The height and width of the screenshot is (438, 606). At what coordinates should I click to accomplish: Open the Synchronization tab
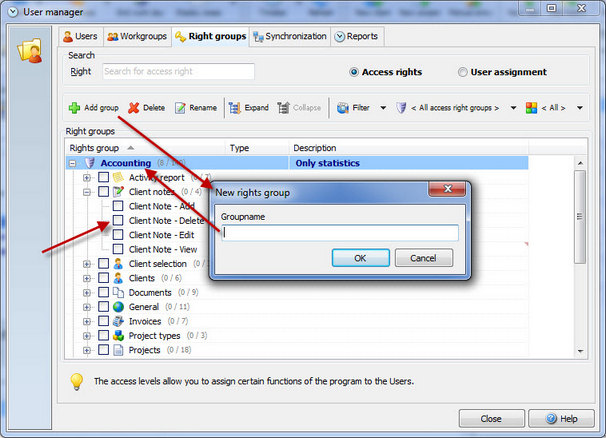pyautogui.click(x=290, y=36)
